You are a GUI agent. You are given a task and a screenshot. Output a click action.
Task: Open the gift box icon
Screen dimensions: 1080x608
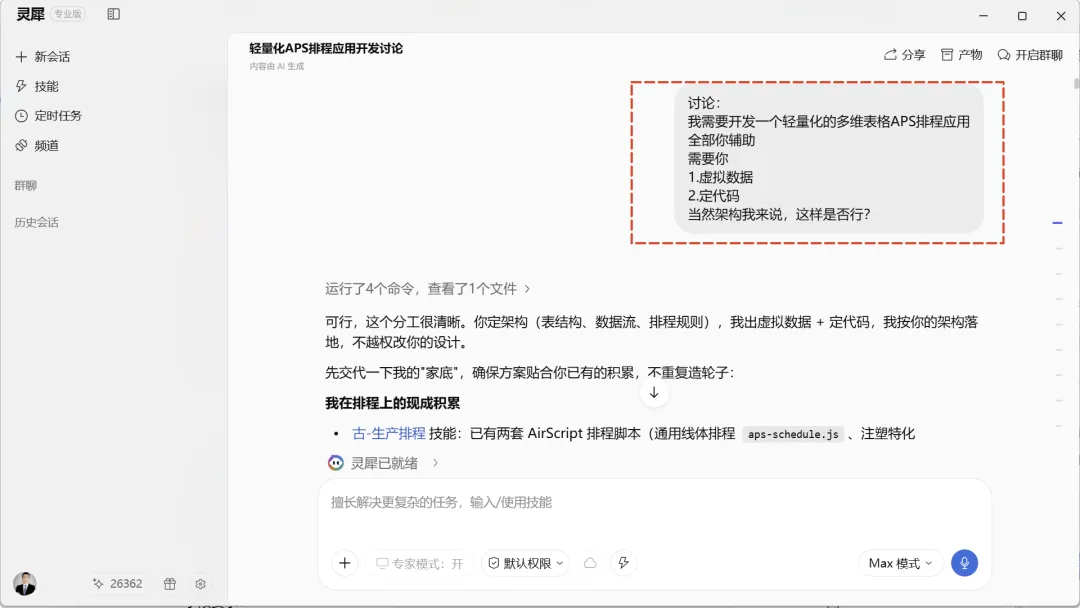click(169, 584)
